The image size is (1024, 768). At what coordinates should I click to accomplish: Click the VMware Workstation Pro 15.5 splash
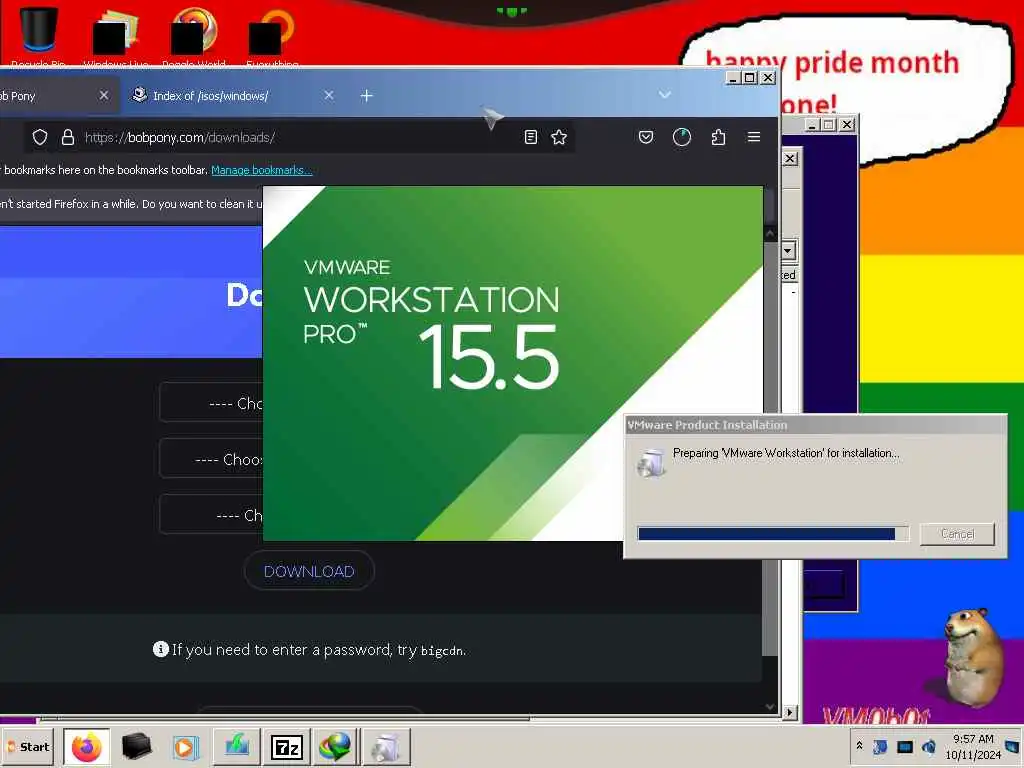click(x=513, y=363)
